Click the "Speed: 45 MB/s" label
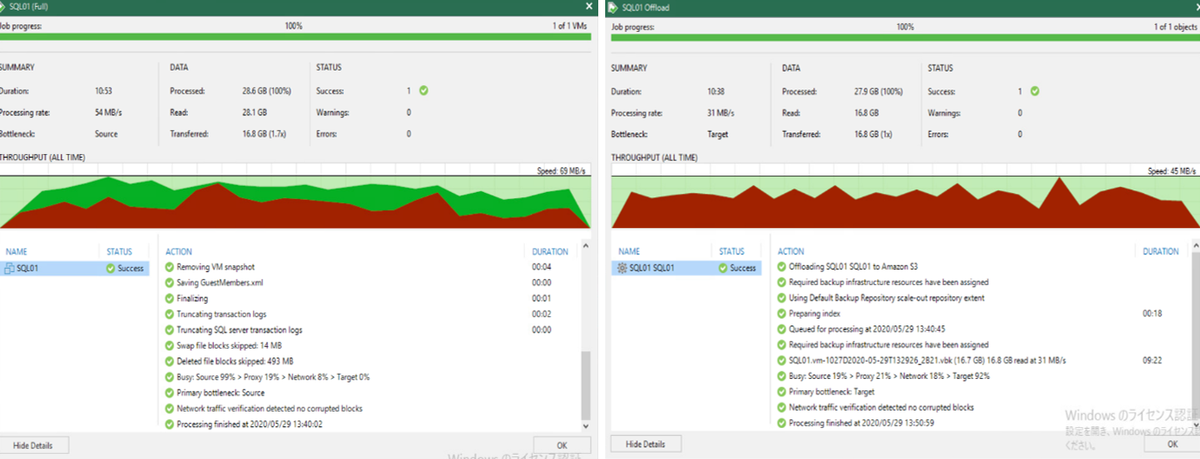The width and height of the screenshot is (1200, 459). point(1173,171)
